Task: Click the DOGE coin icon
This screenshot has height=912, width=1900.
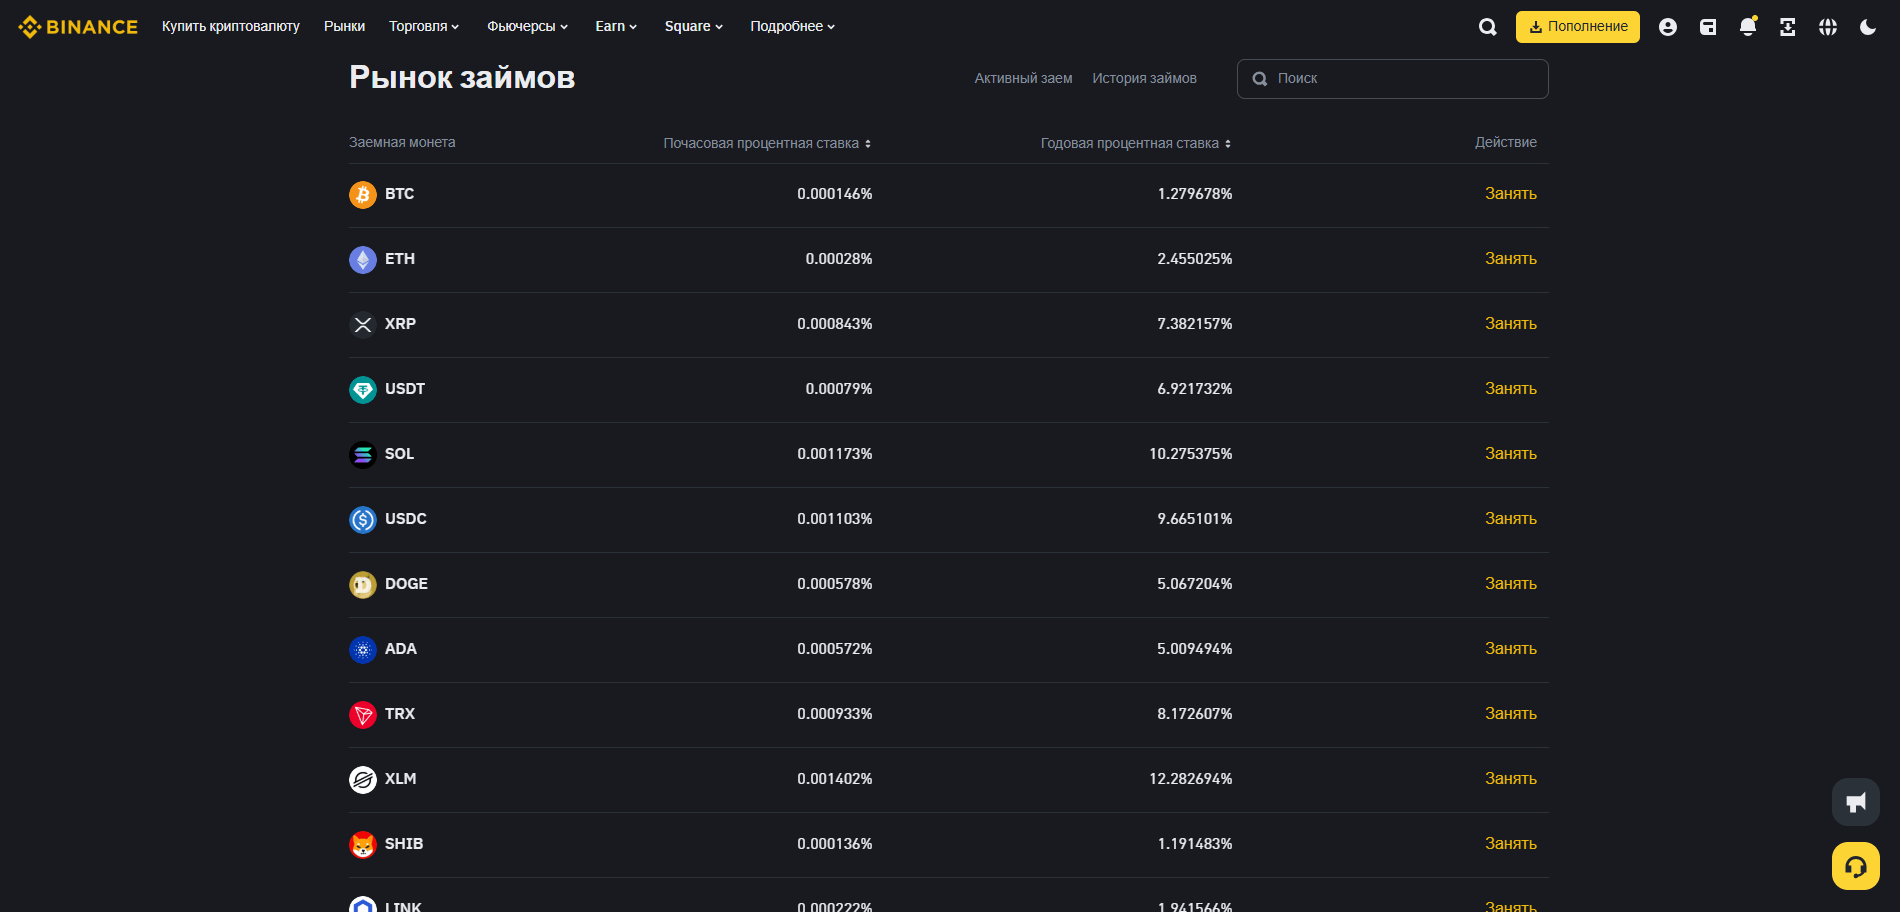Action: [x=363, y=585]
